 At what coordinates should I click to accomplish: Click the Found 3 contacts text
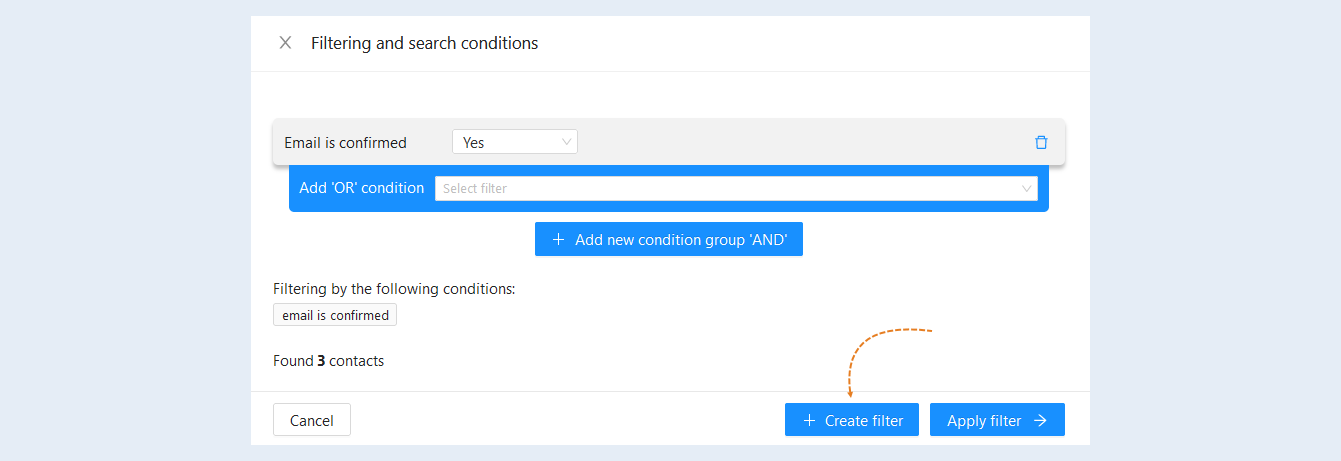coord(328,361)
